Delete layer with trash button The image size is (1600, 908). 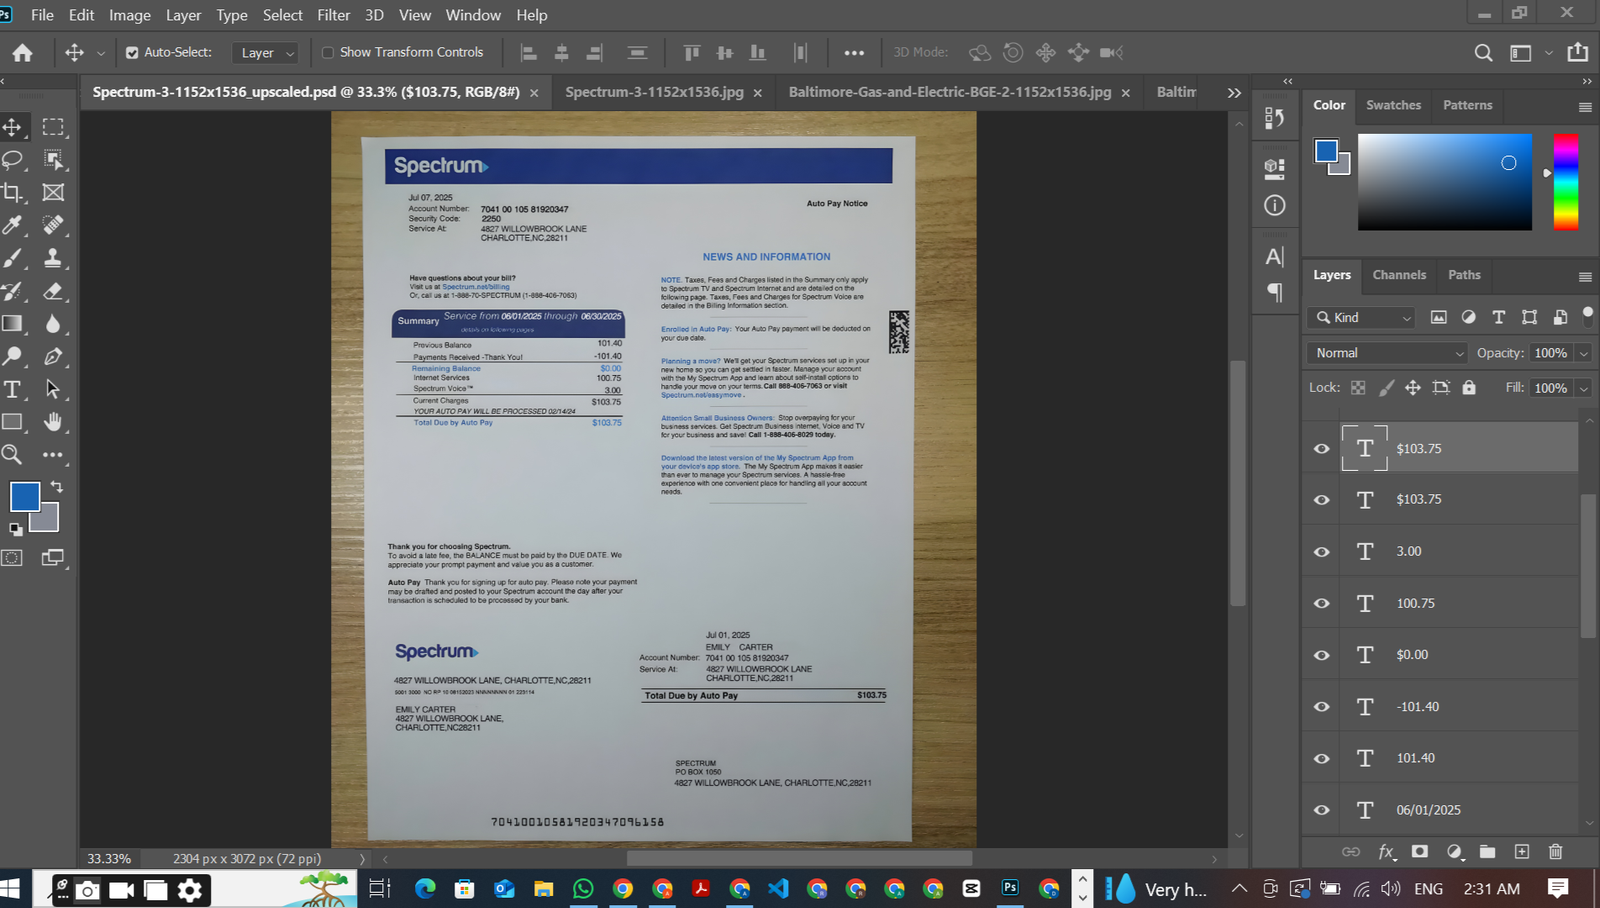pos(1555,852)
